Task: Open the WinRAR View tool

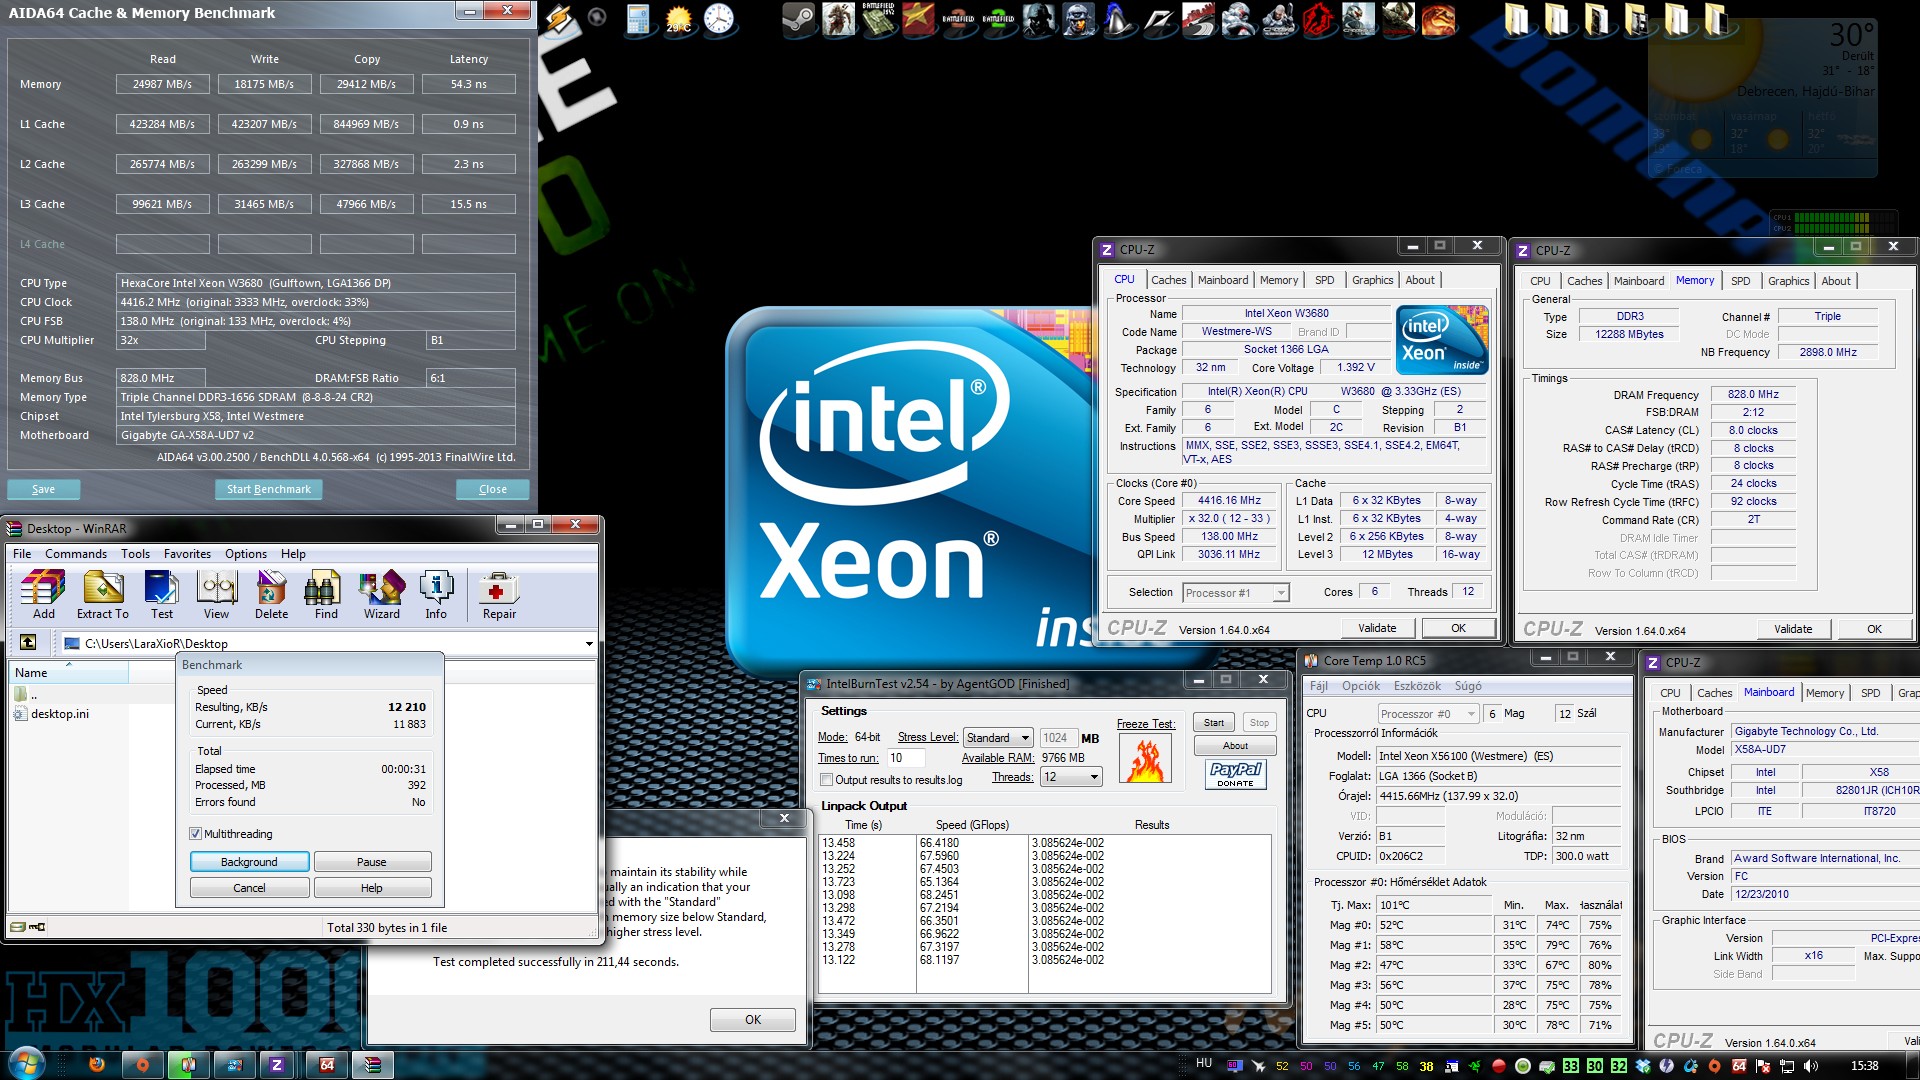Action: tap(216, 594)
